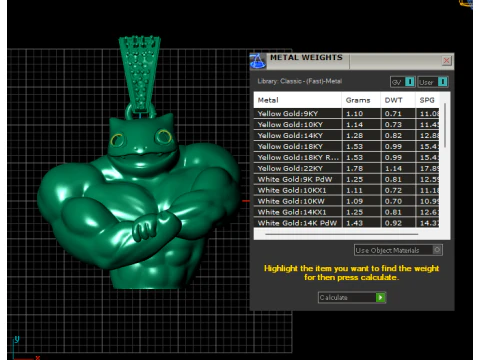480x360 pixels.
Task: Click the Calculate button
Action: (352, 297)
